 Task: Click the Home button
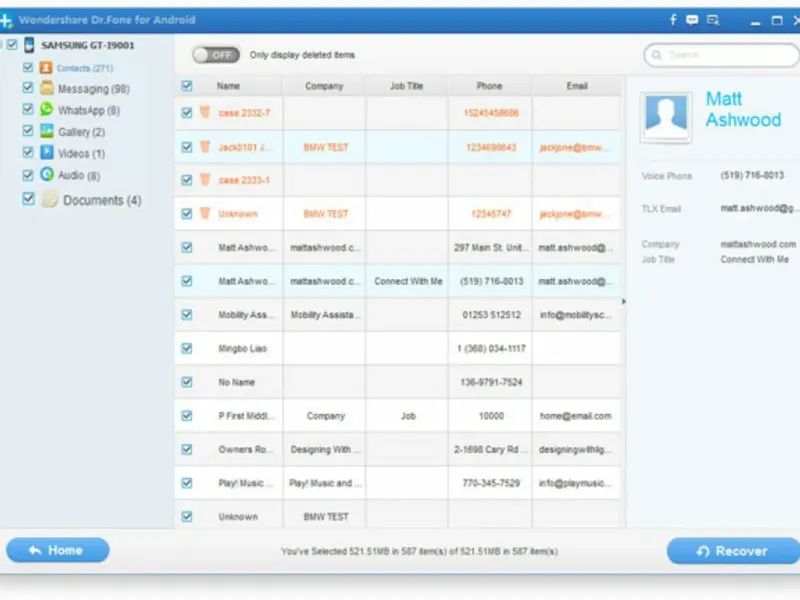coord(58,550)
